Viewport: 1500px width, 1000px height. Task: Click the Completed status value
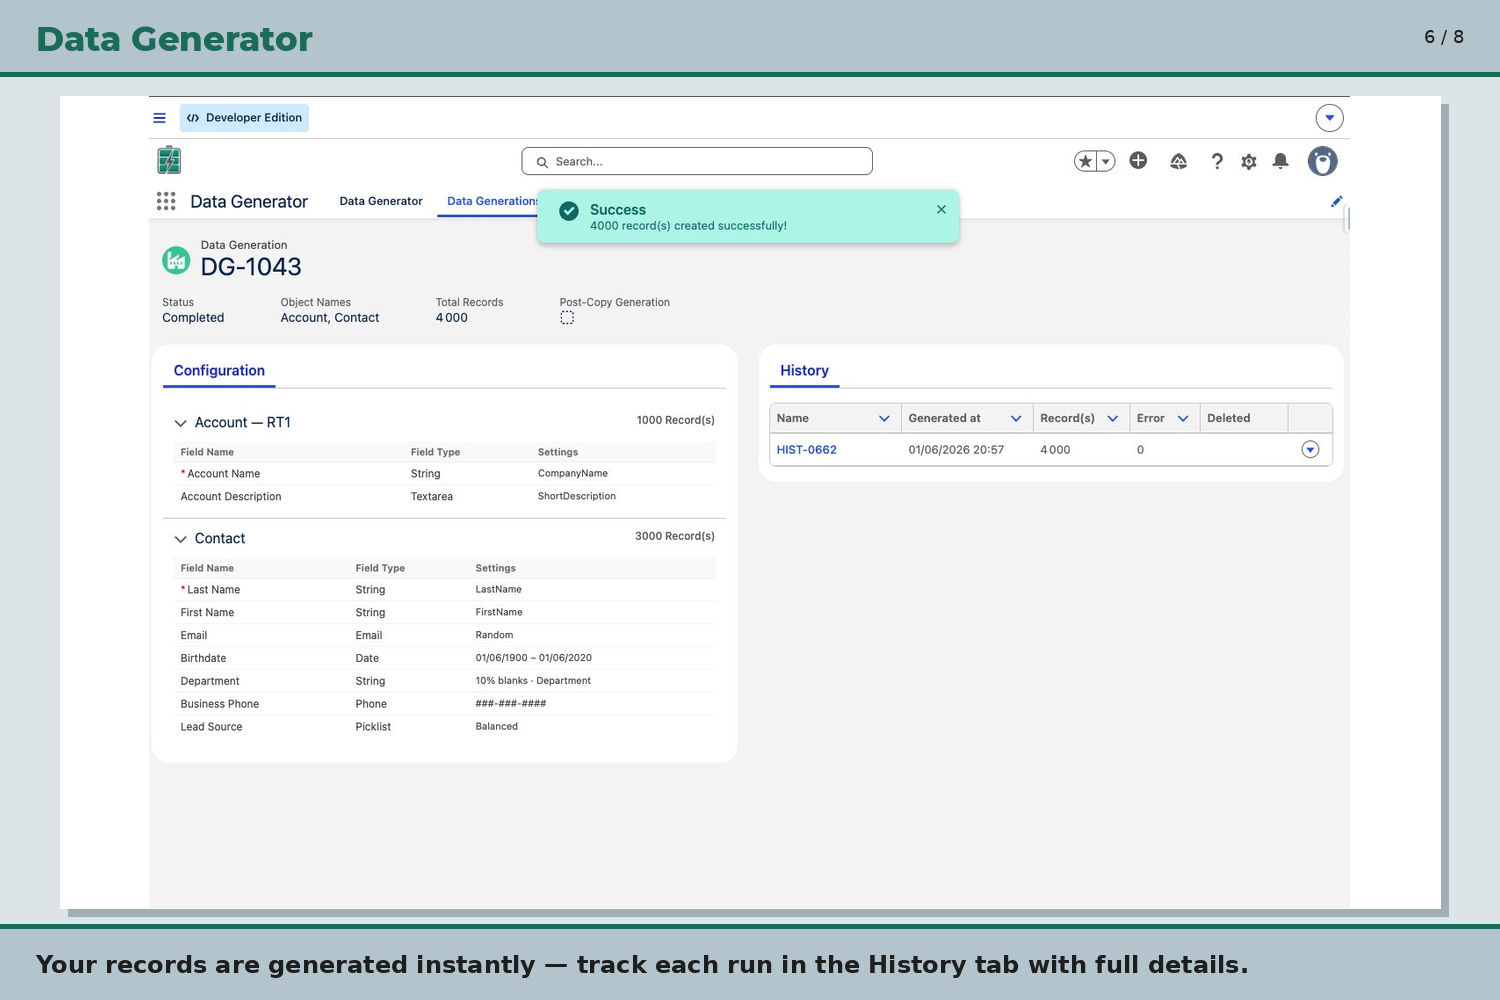tap(193, 318)
